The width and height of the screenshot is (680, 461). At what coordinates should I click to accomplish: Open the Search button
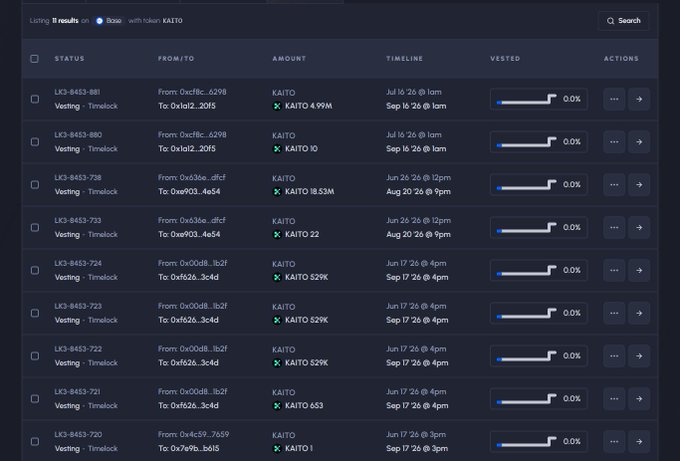point(623,21)
